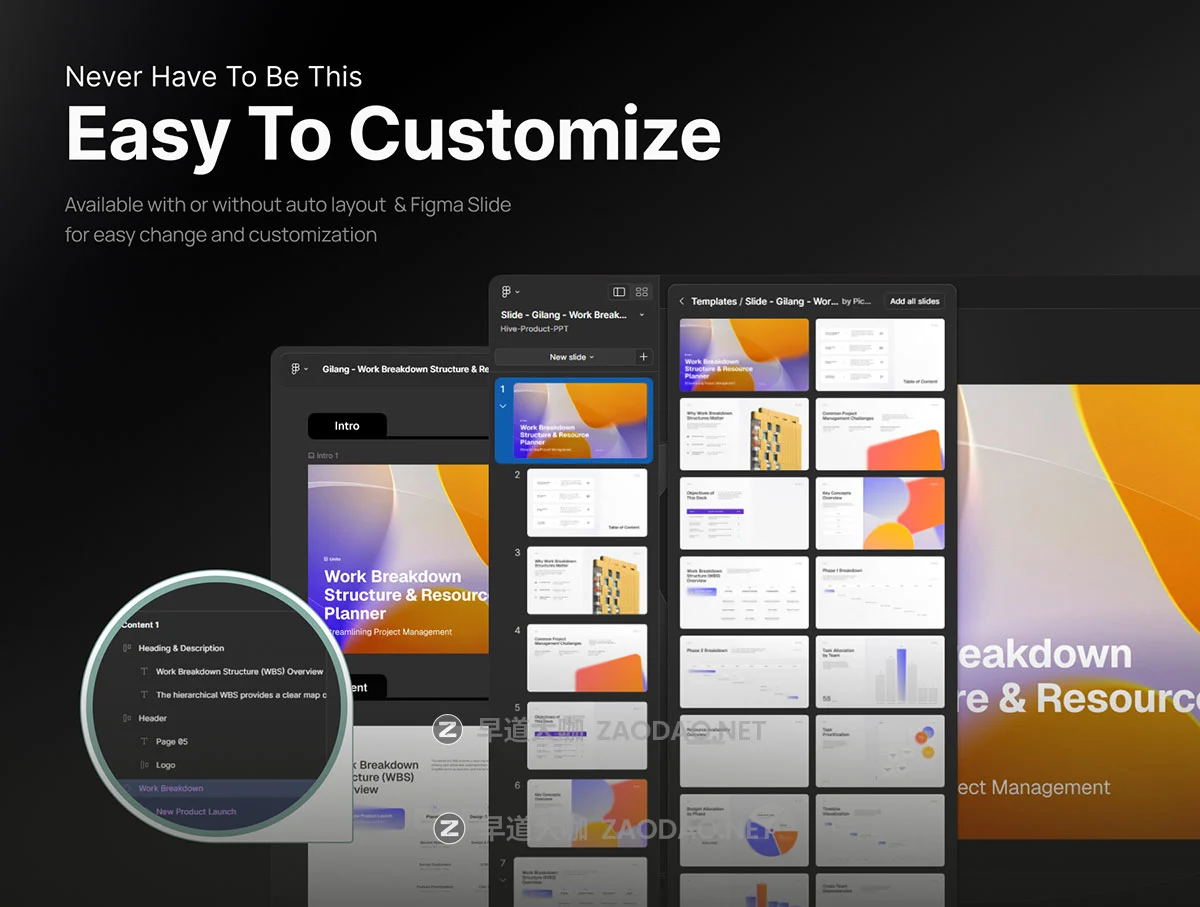
Task: Select the Work Breakdown layer
Action: 171,788
